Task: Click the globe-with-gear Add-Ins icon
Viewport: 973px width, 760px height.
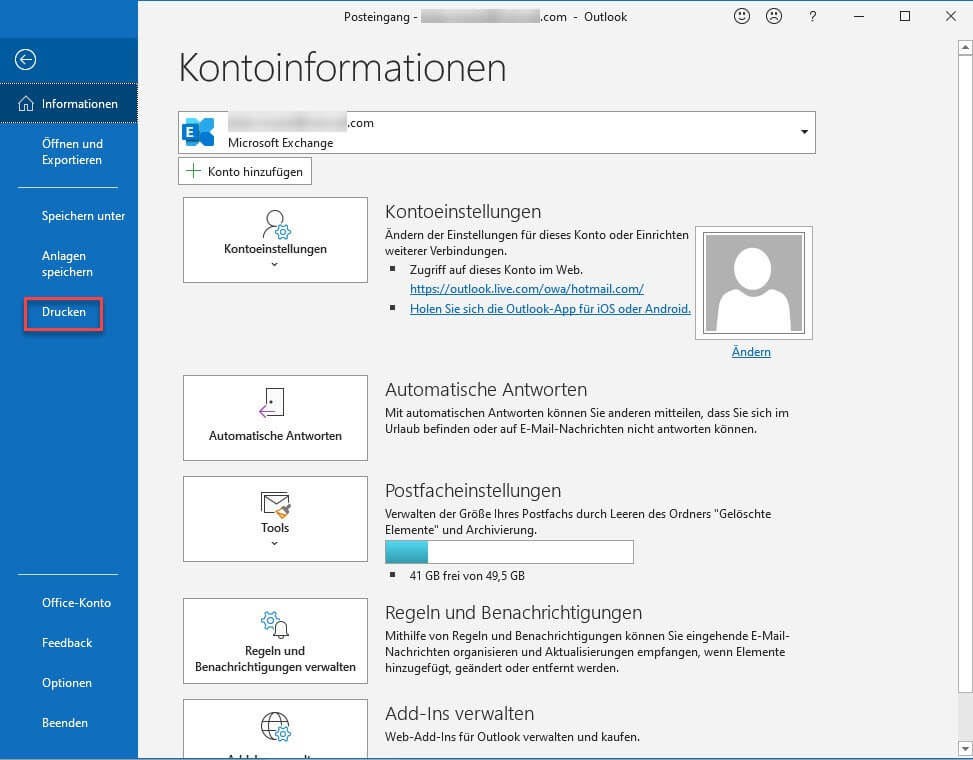Action: tap(276, 726)
